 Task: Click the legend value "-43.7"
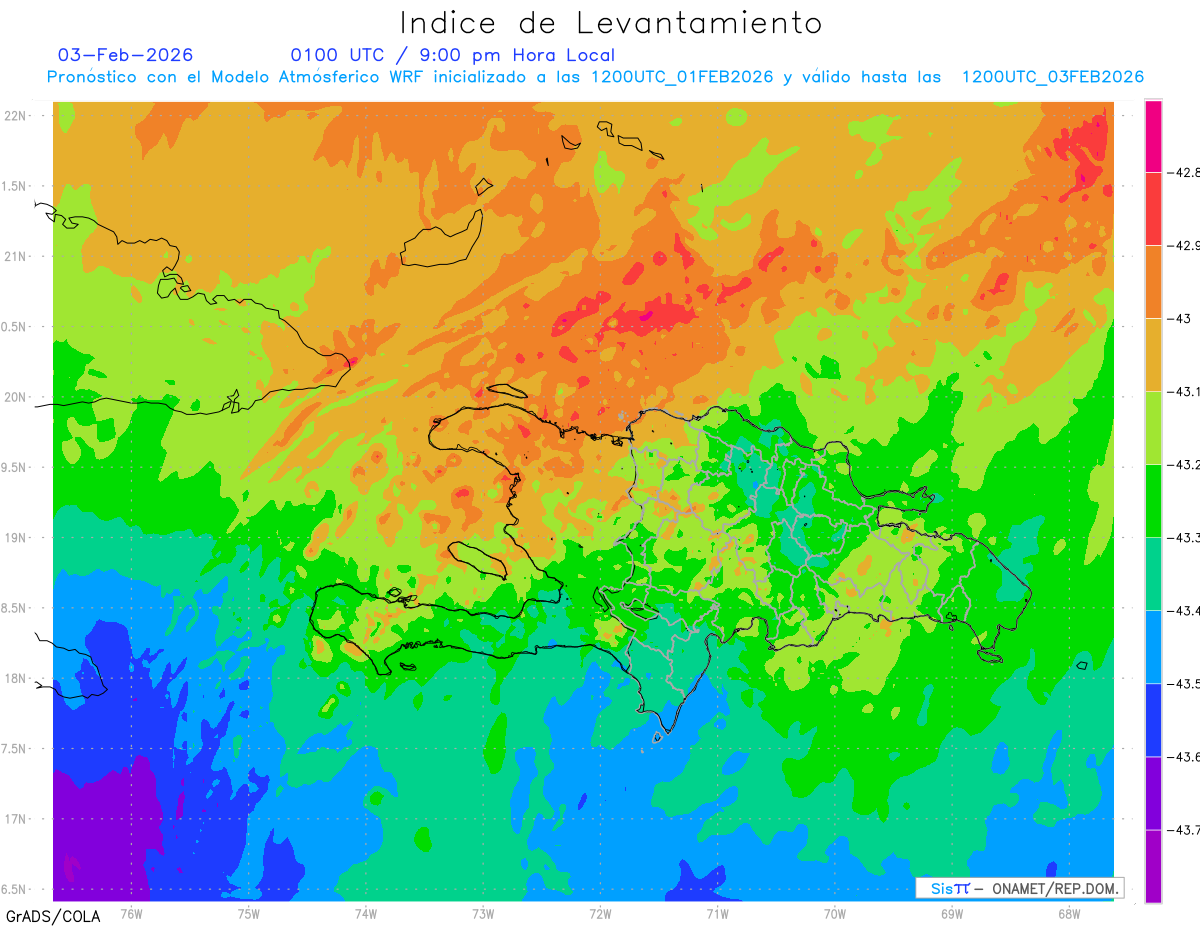point(1183,830)
